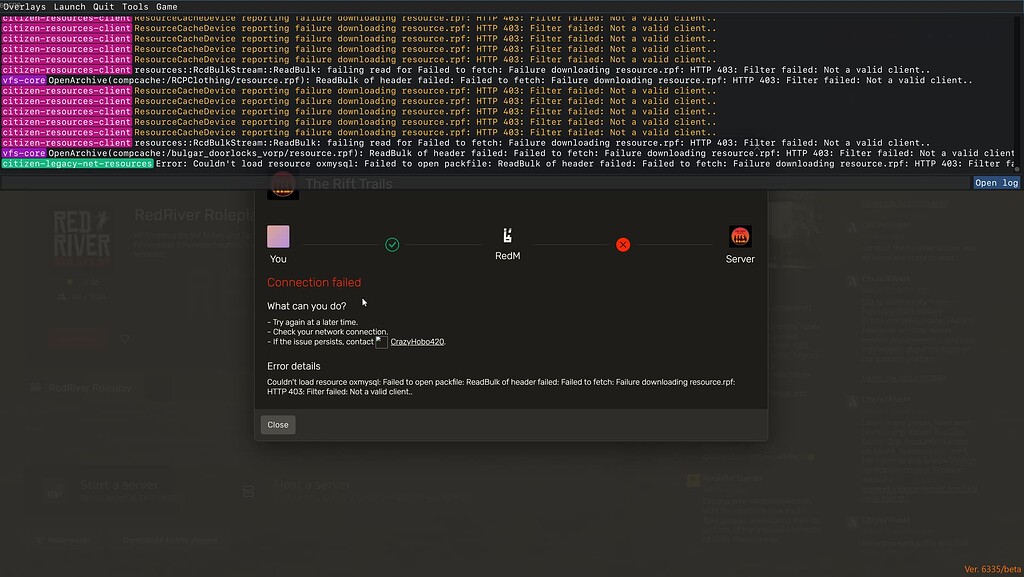This screenshot has height=577, width=1024.
Task: Click the Discord icon beside the contact text
Action: 381,340
